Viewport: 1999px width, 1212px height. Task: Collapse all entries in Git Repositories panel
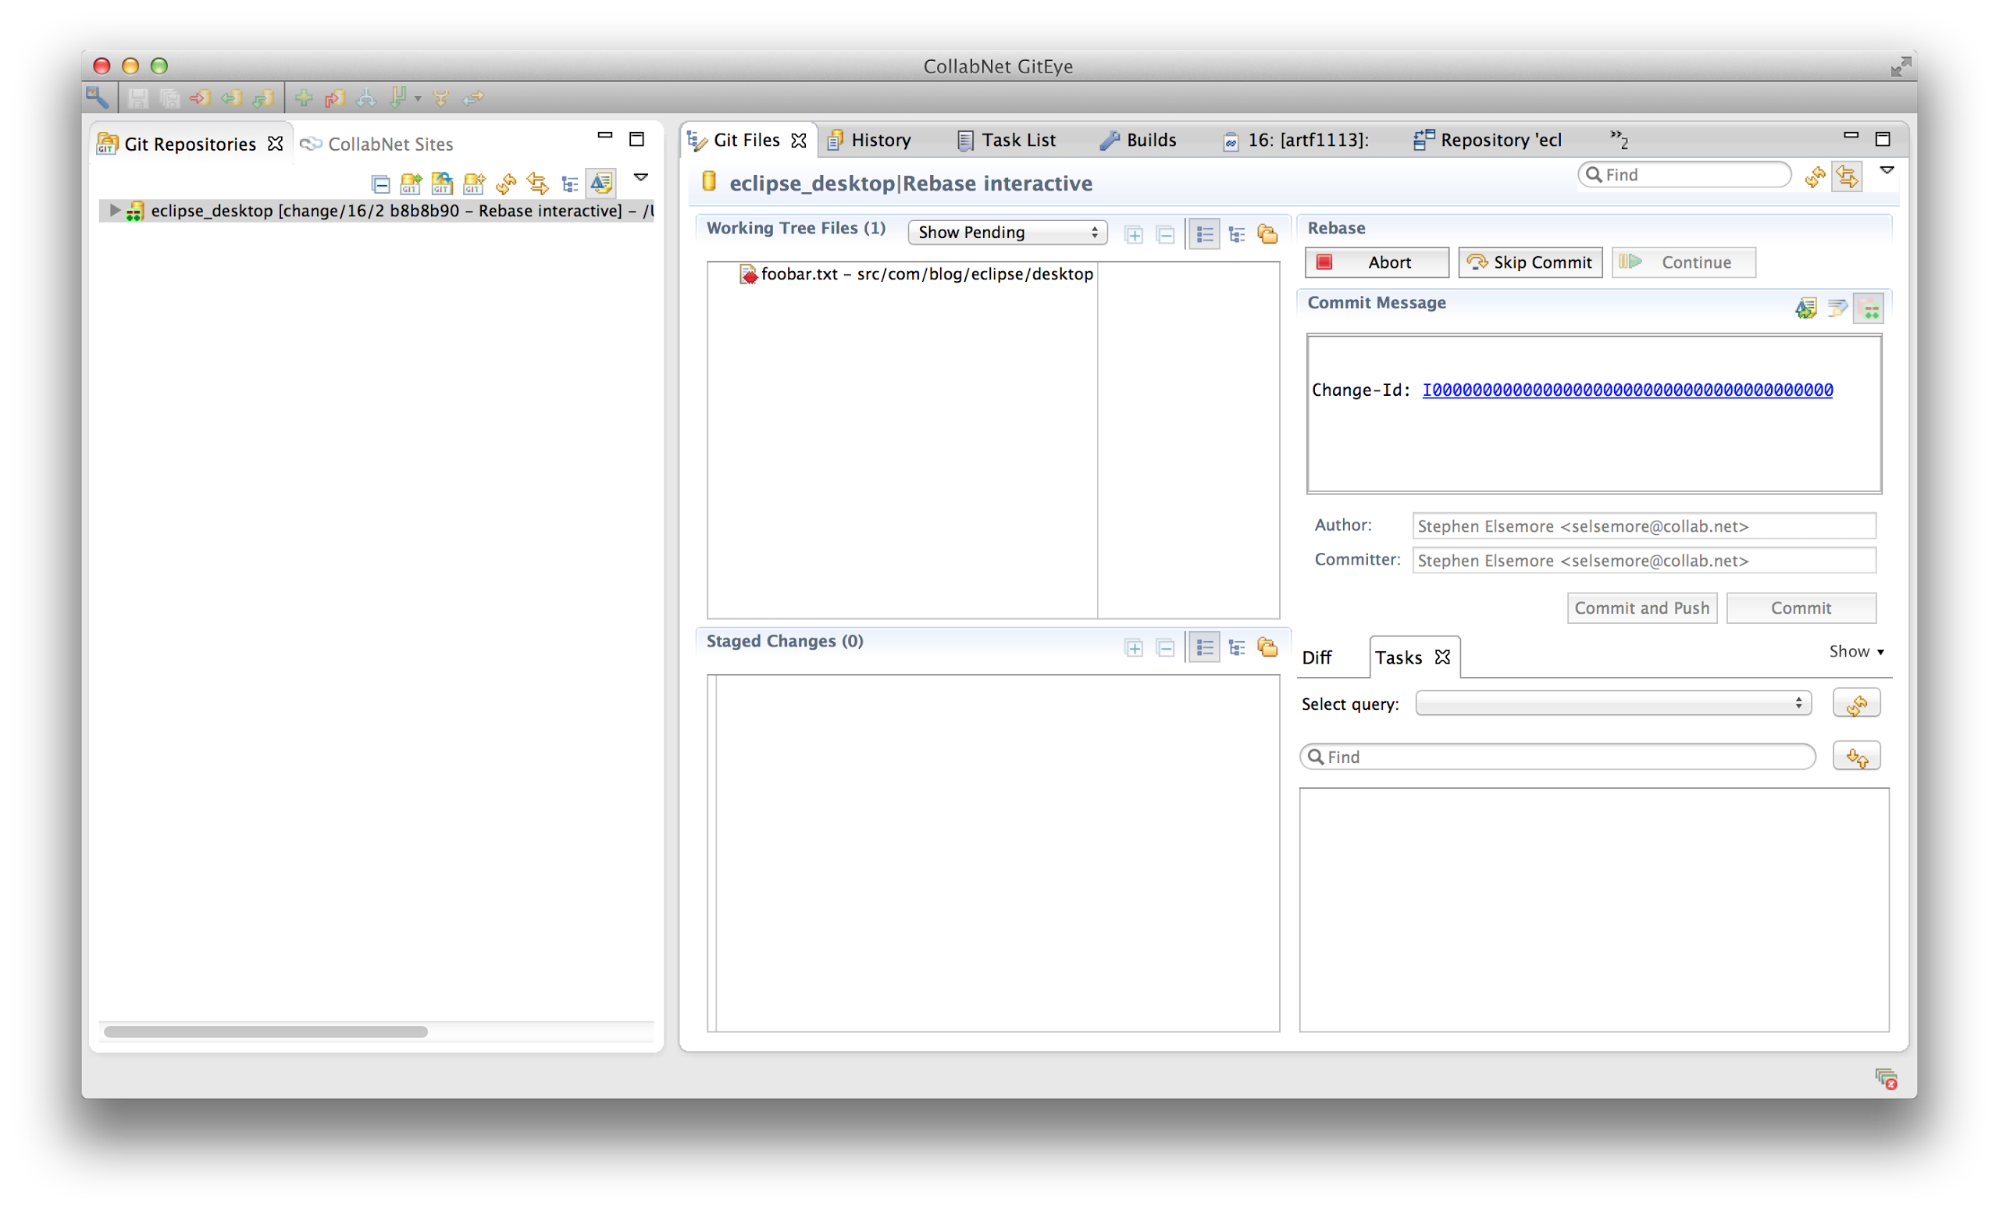click(382, 183)
